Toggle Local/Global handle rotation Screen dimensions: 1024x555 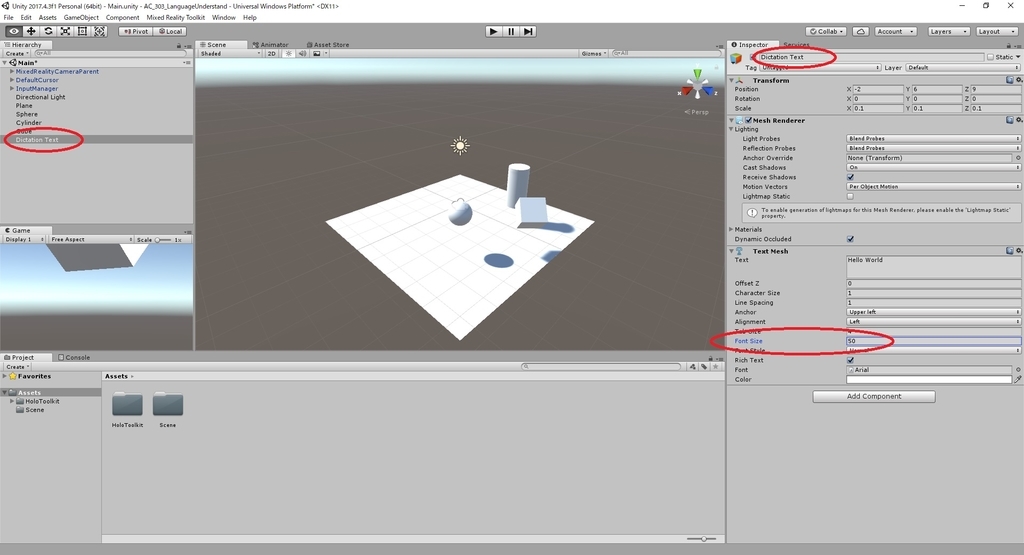coord(170,31)
